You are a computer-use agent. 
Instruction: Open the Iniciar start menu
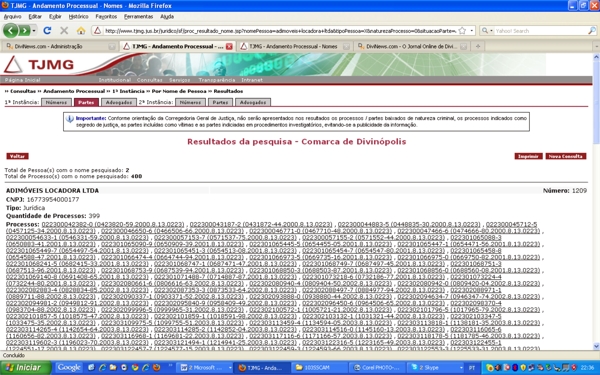click(26, 368)
